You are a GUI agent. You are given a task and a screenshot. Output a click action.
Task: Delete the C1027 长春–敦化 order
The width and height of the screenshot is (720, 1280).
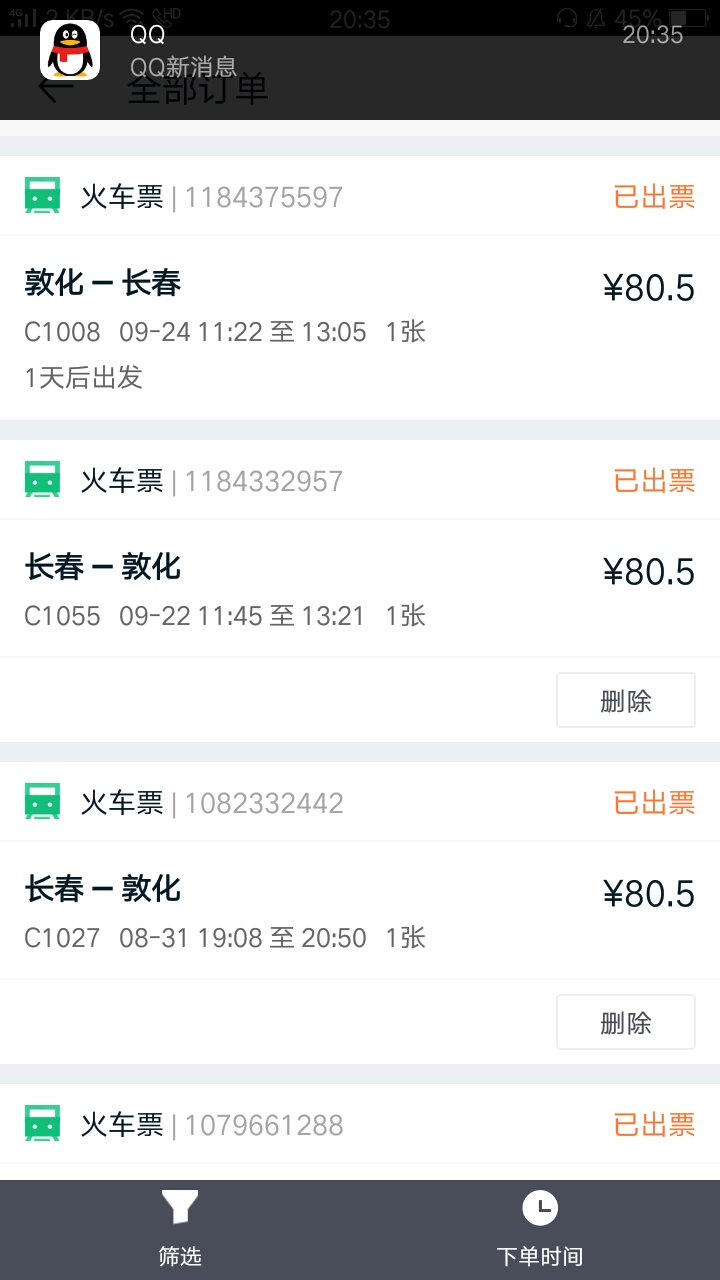click(625, 1022)
